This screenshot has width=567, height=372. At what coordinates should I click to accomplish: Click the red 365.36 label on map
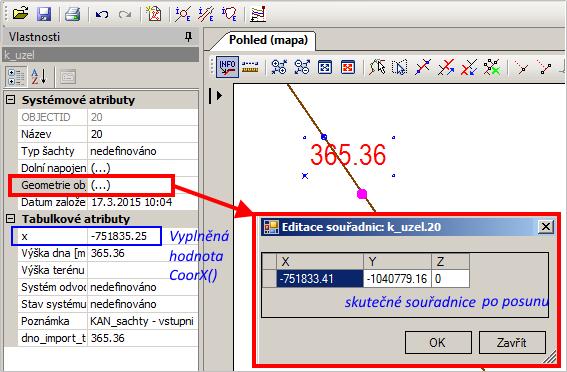click(348, 155)
